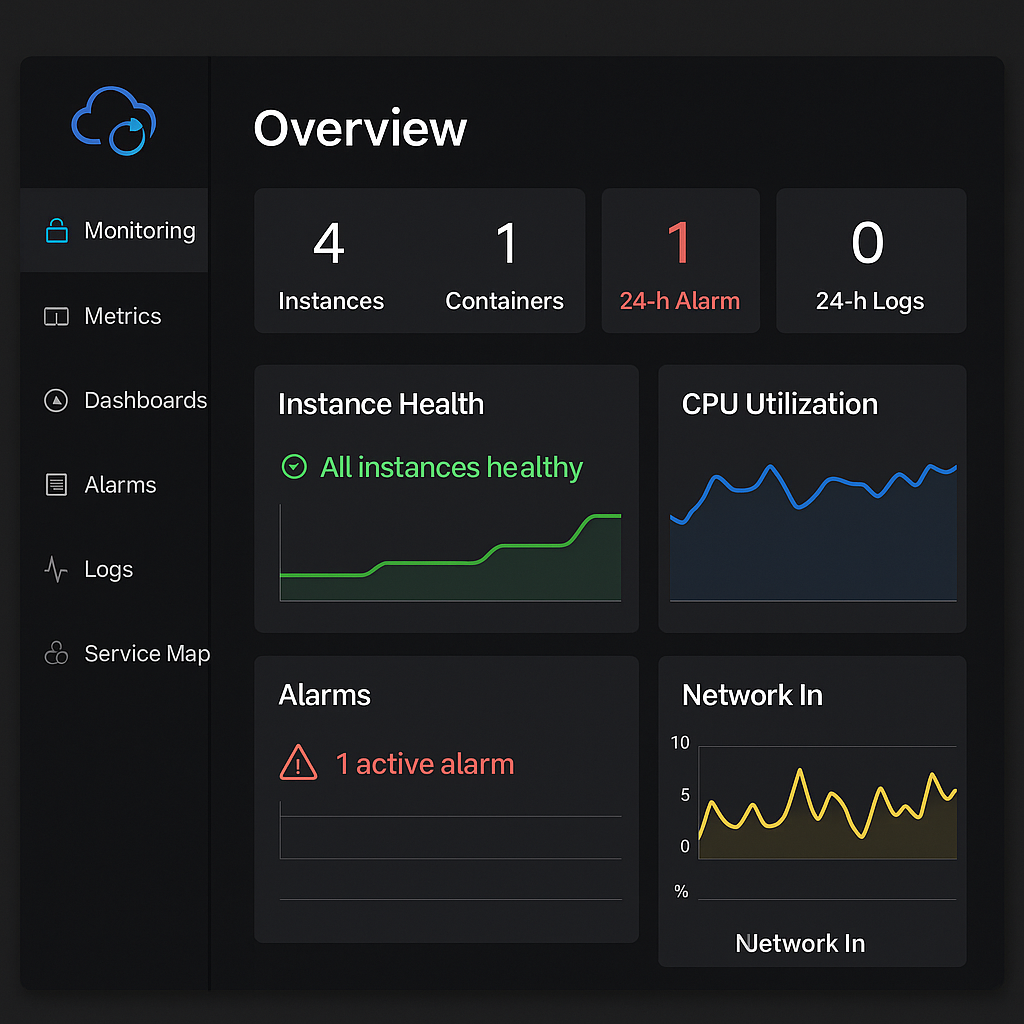Click the Logs pulse icon
Image resolution: width=1024 pixels, height=1024 pixels.
56,570
